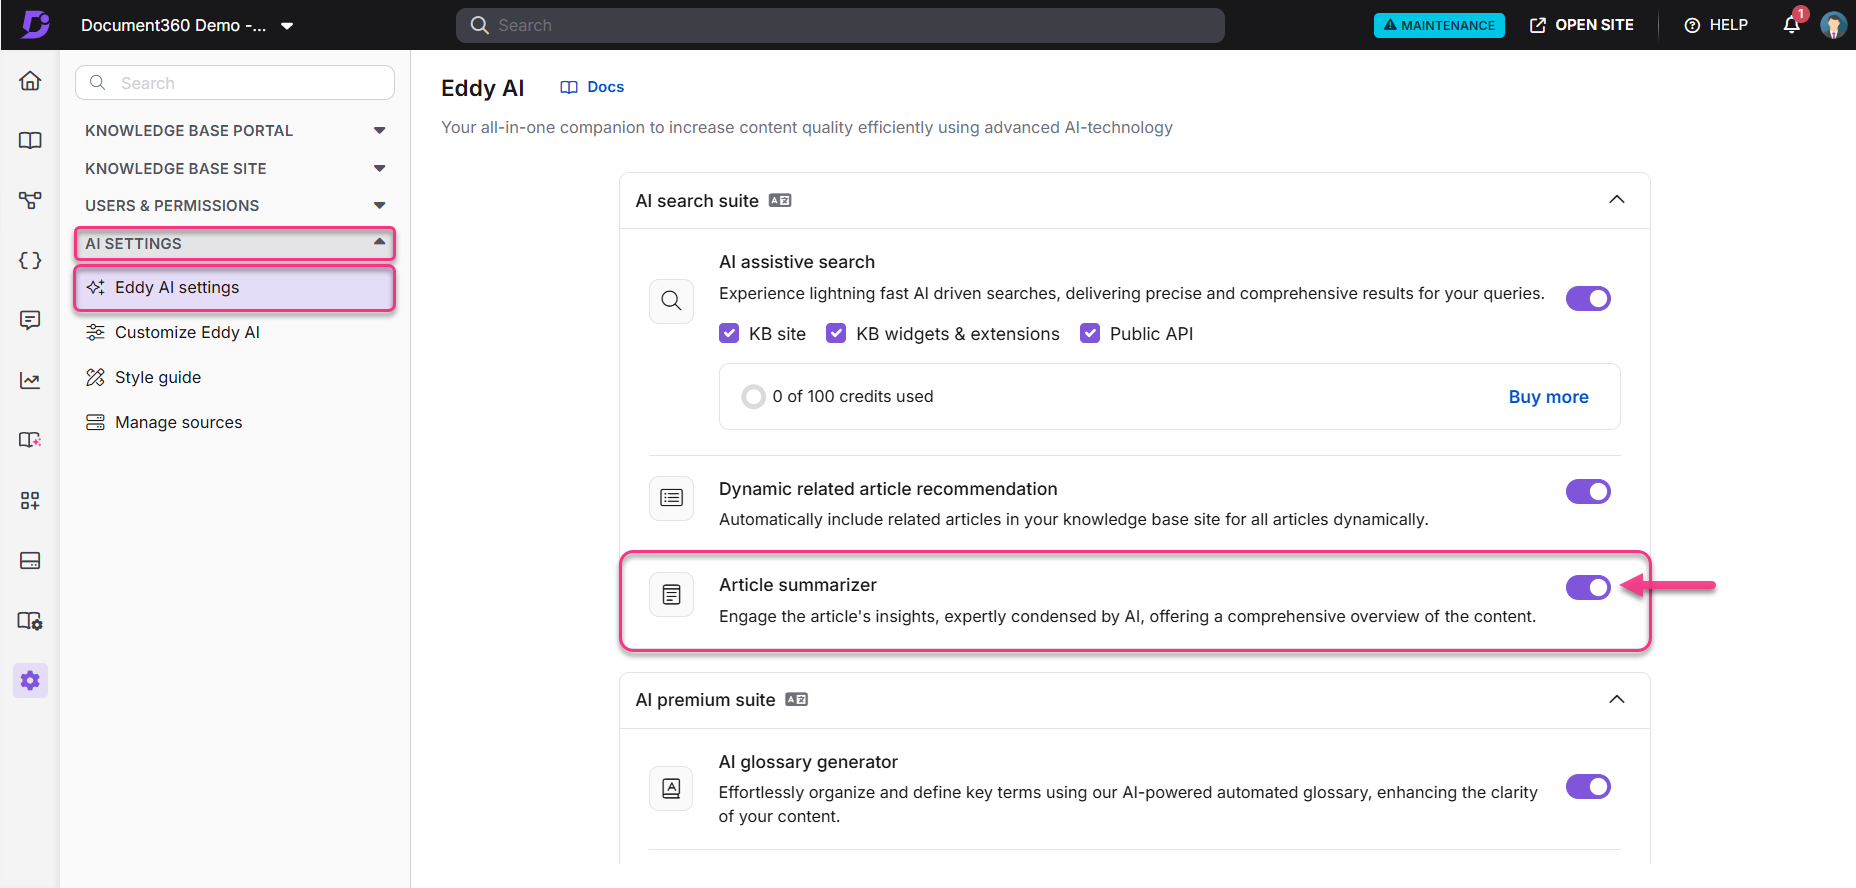The height and width of the screenshot is (888, 1856).
Task: Click the 'Eddy AI' page title
Action: (483, 88)
